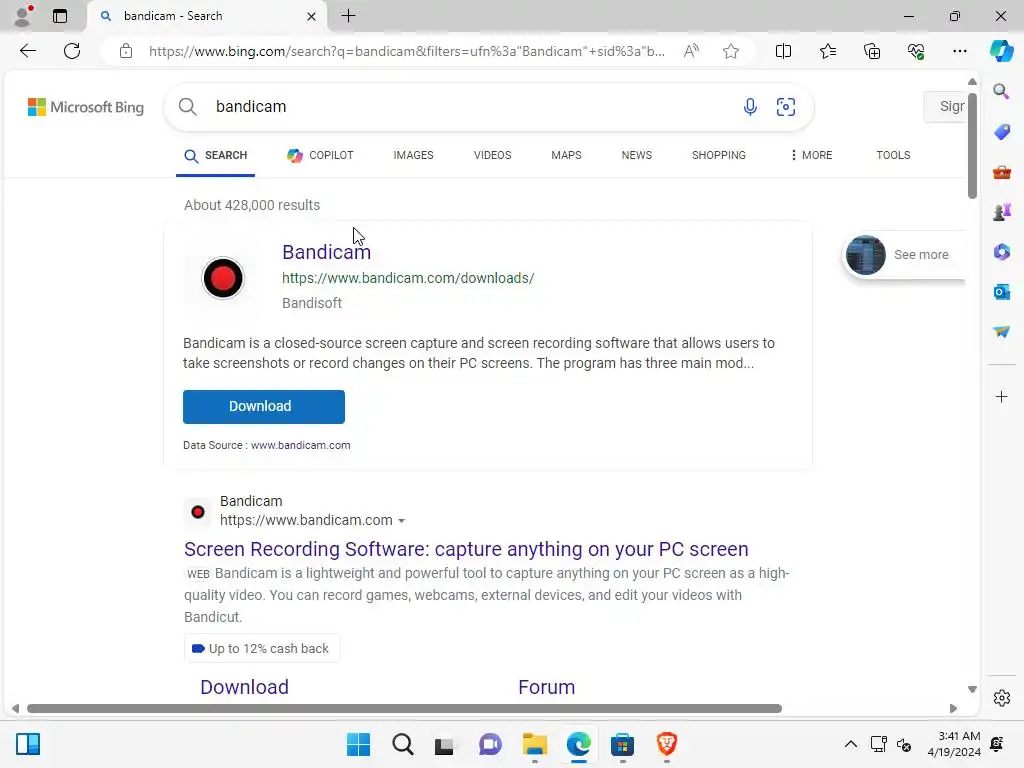This screenshot has width=1024, height=768.
Task: Open the Edge profile icon
Action: tap(23, 16)
